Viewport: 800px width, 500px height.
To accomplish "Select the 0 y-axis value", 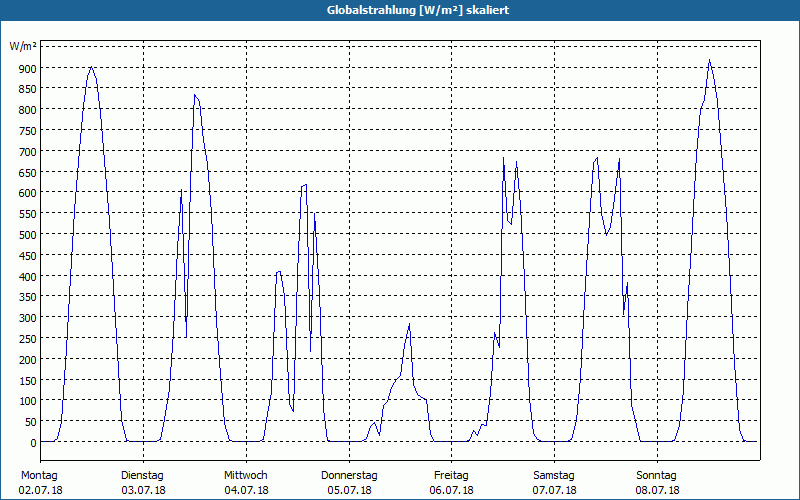I will coord(34,443).
